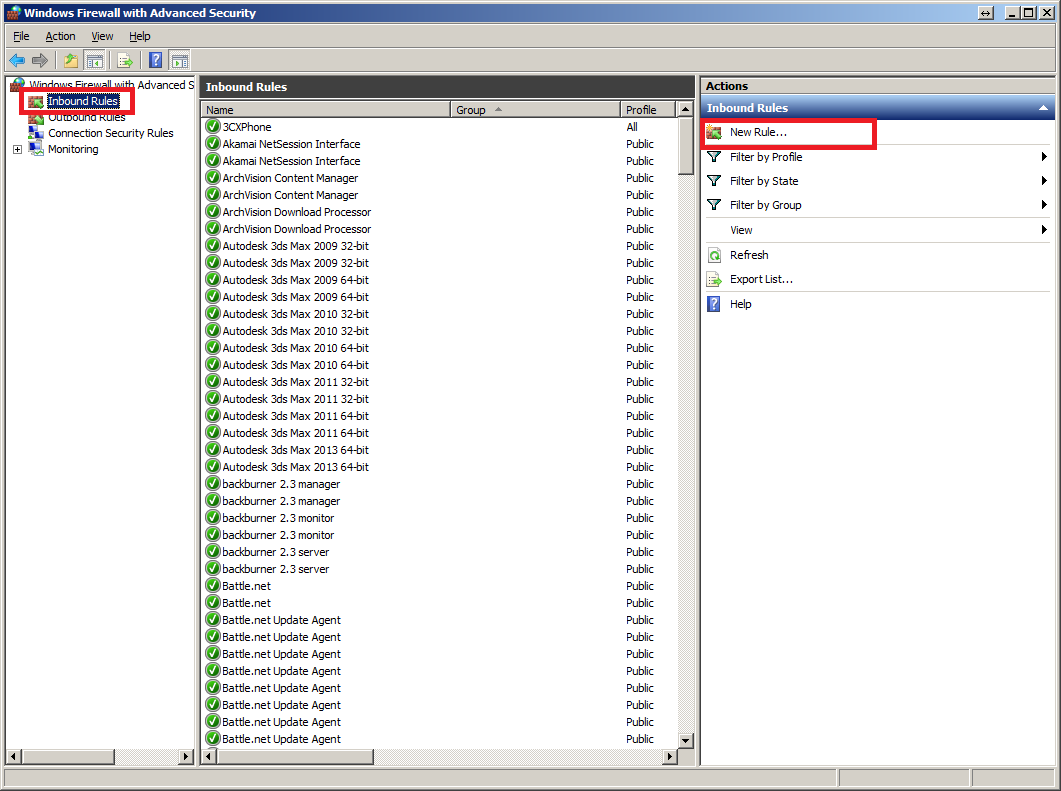The image size is (1061, 791).
Task: Sort rules by the Group column header
Action: [x=535, y=110]
